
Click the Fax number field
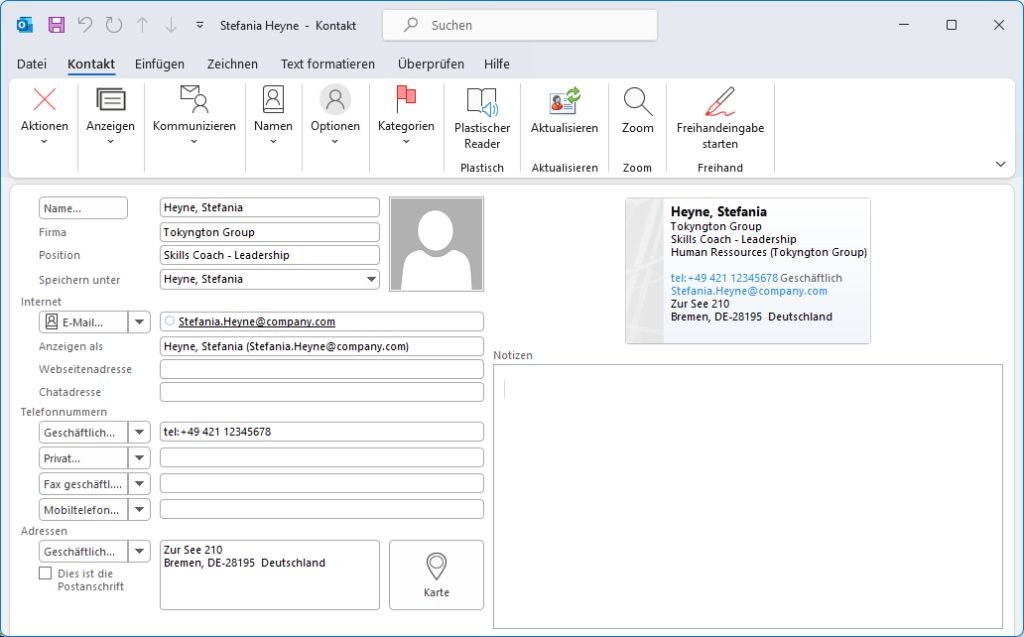click(322, 483)
